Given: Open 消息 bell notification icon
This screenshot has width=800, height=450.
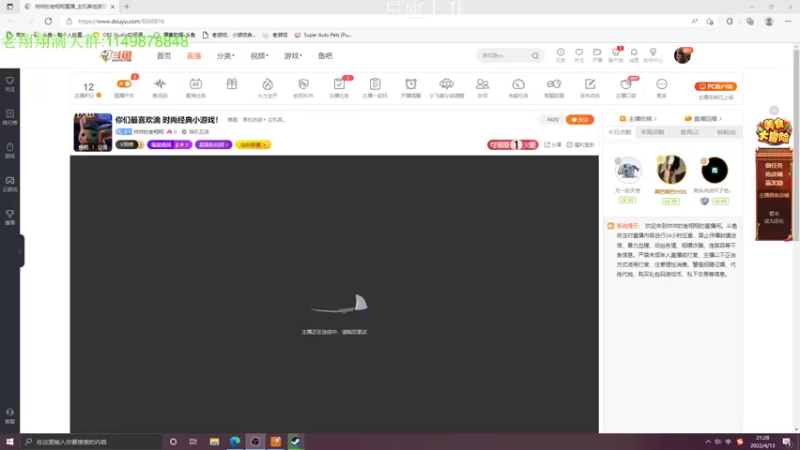Looking at the screenshot, I should (x=634, y=55).
